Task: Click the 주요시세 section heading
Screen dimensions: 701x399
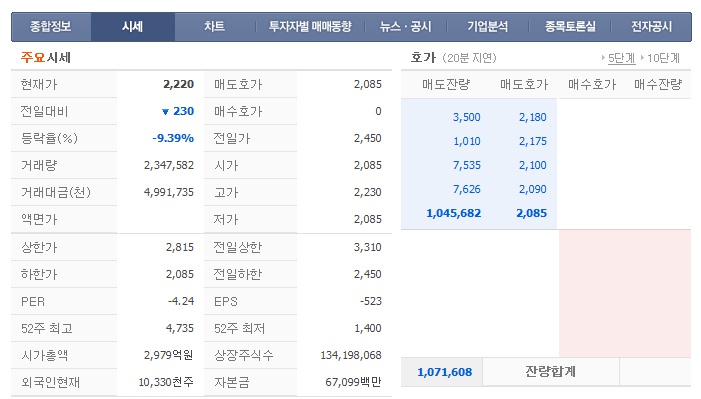Action: click(x=46, y=58)
